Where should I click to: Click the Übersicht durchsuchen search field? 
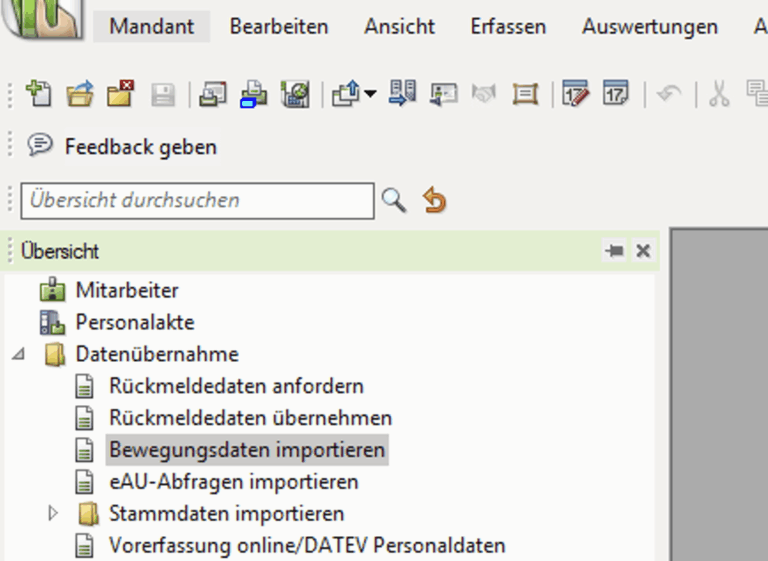tap(197, 200)
